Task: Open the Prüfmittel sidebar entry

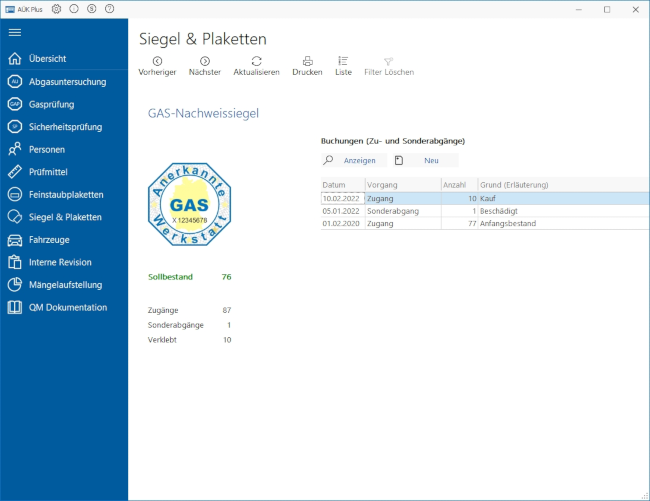Action: [x=50, y=172]
